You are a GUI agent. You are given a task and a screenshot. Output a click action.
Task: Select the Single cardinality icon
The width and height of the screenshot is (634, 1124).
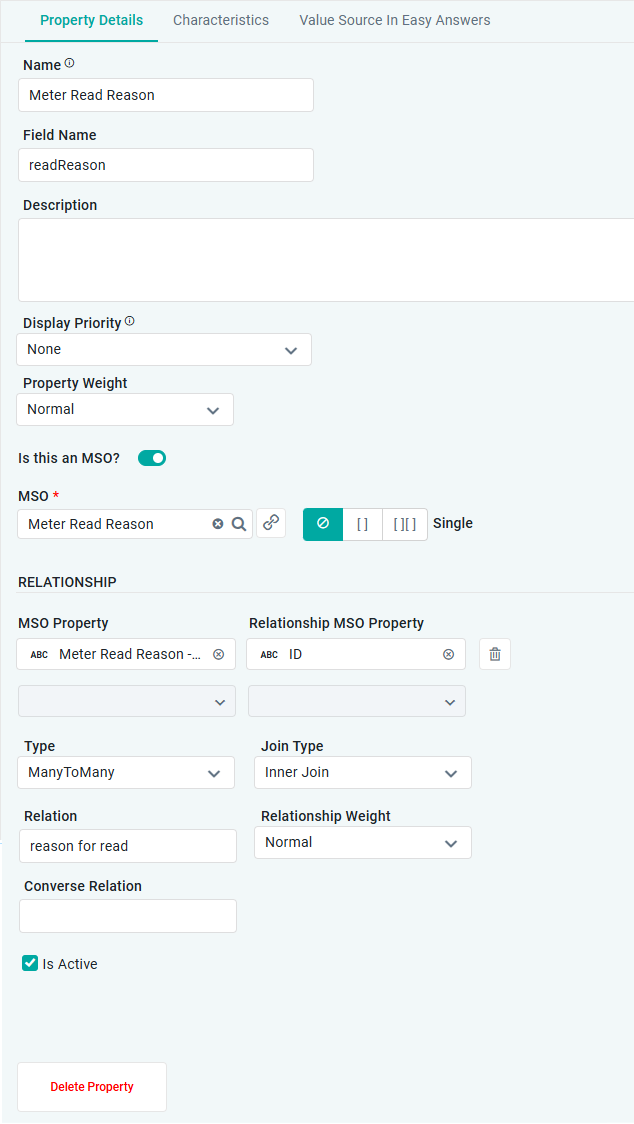coord(323,524)
